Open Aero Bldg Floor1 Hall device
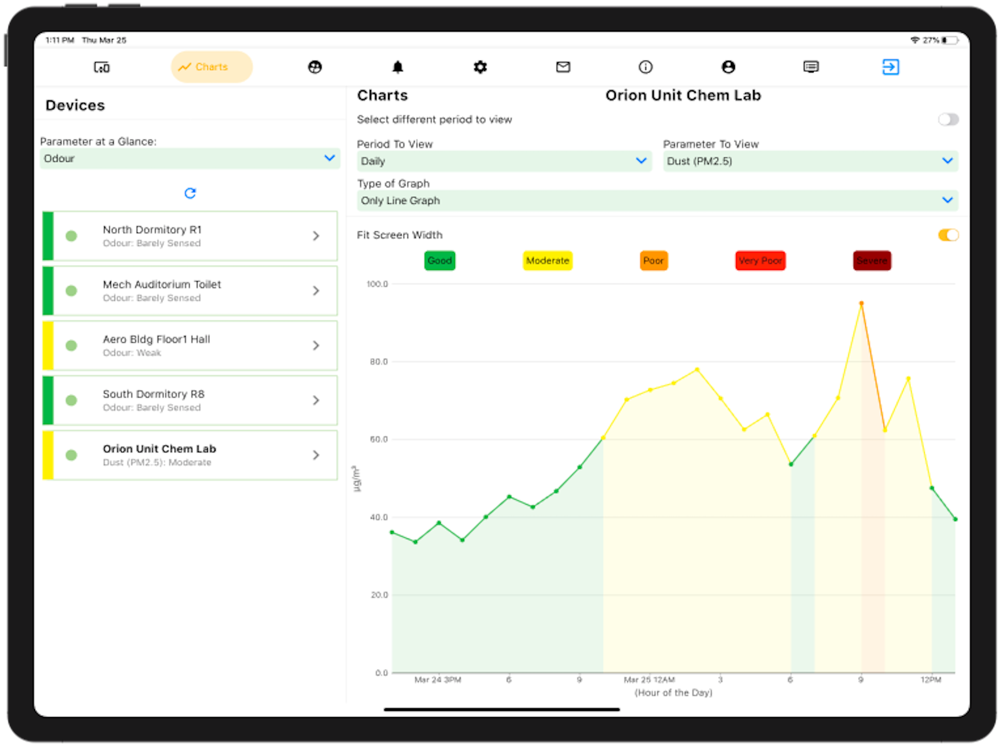Viewport: 1000px width, 750px height. (x=189, y=346)
